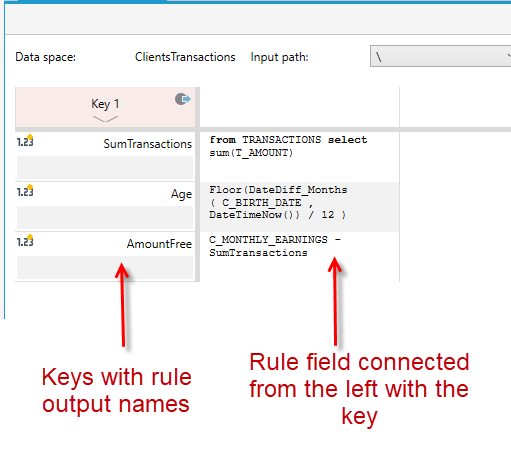
Task: Click the 'Input path:' label
Action: pyautogui.click(x=279, y=57)
